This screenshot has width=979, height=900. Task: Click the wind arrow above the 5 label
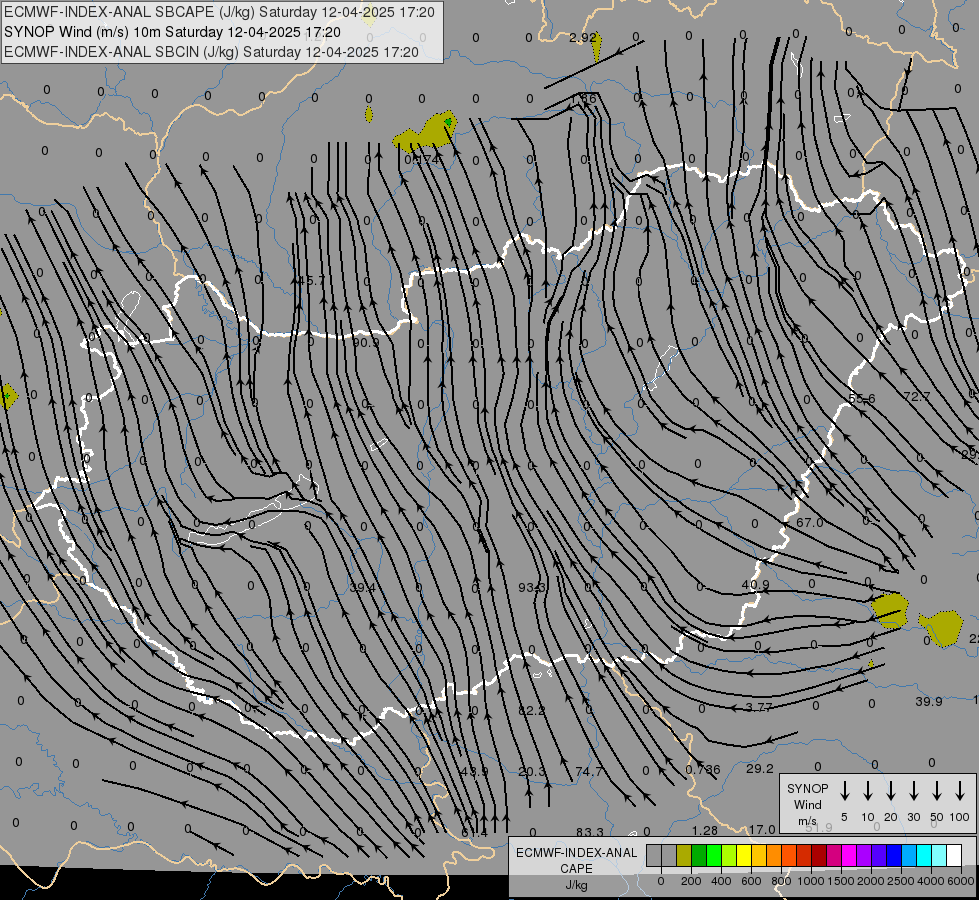[x=845, y=791]
